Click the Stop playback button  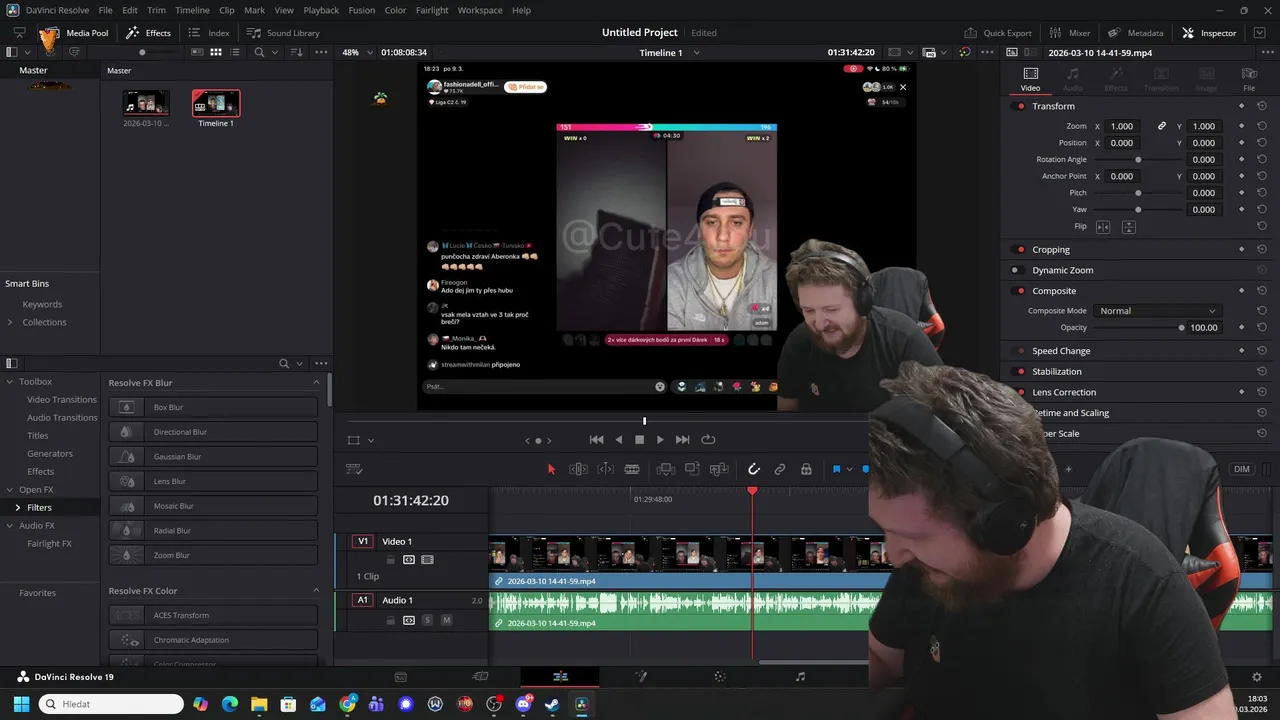point(640,440)
